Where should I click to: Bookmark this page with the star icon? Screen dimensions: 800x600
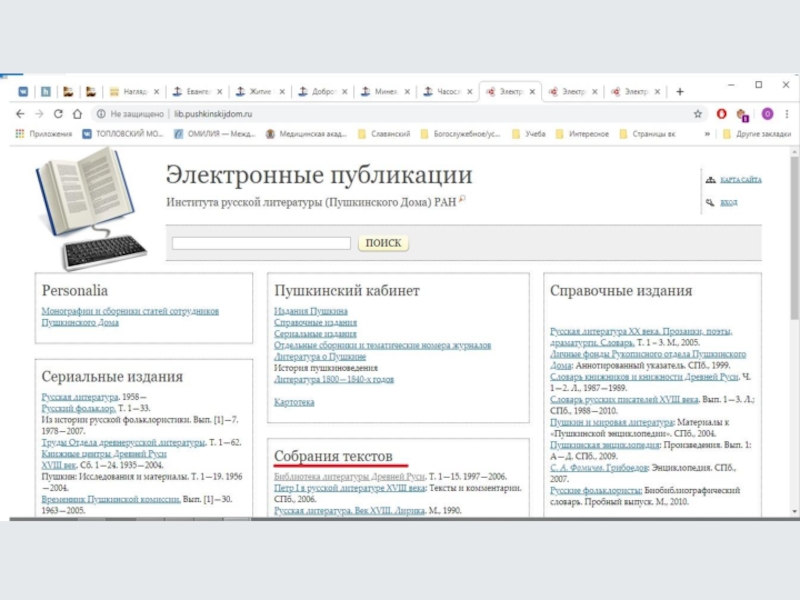[697, 114]
